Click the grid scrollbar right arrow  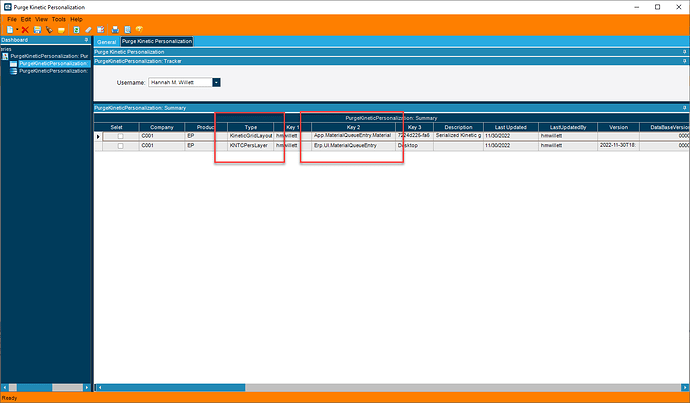click(x=685, y=388)
